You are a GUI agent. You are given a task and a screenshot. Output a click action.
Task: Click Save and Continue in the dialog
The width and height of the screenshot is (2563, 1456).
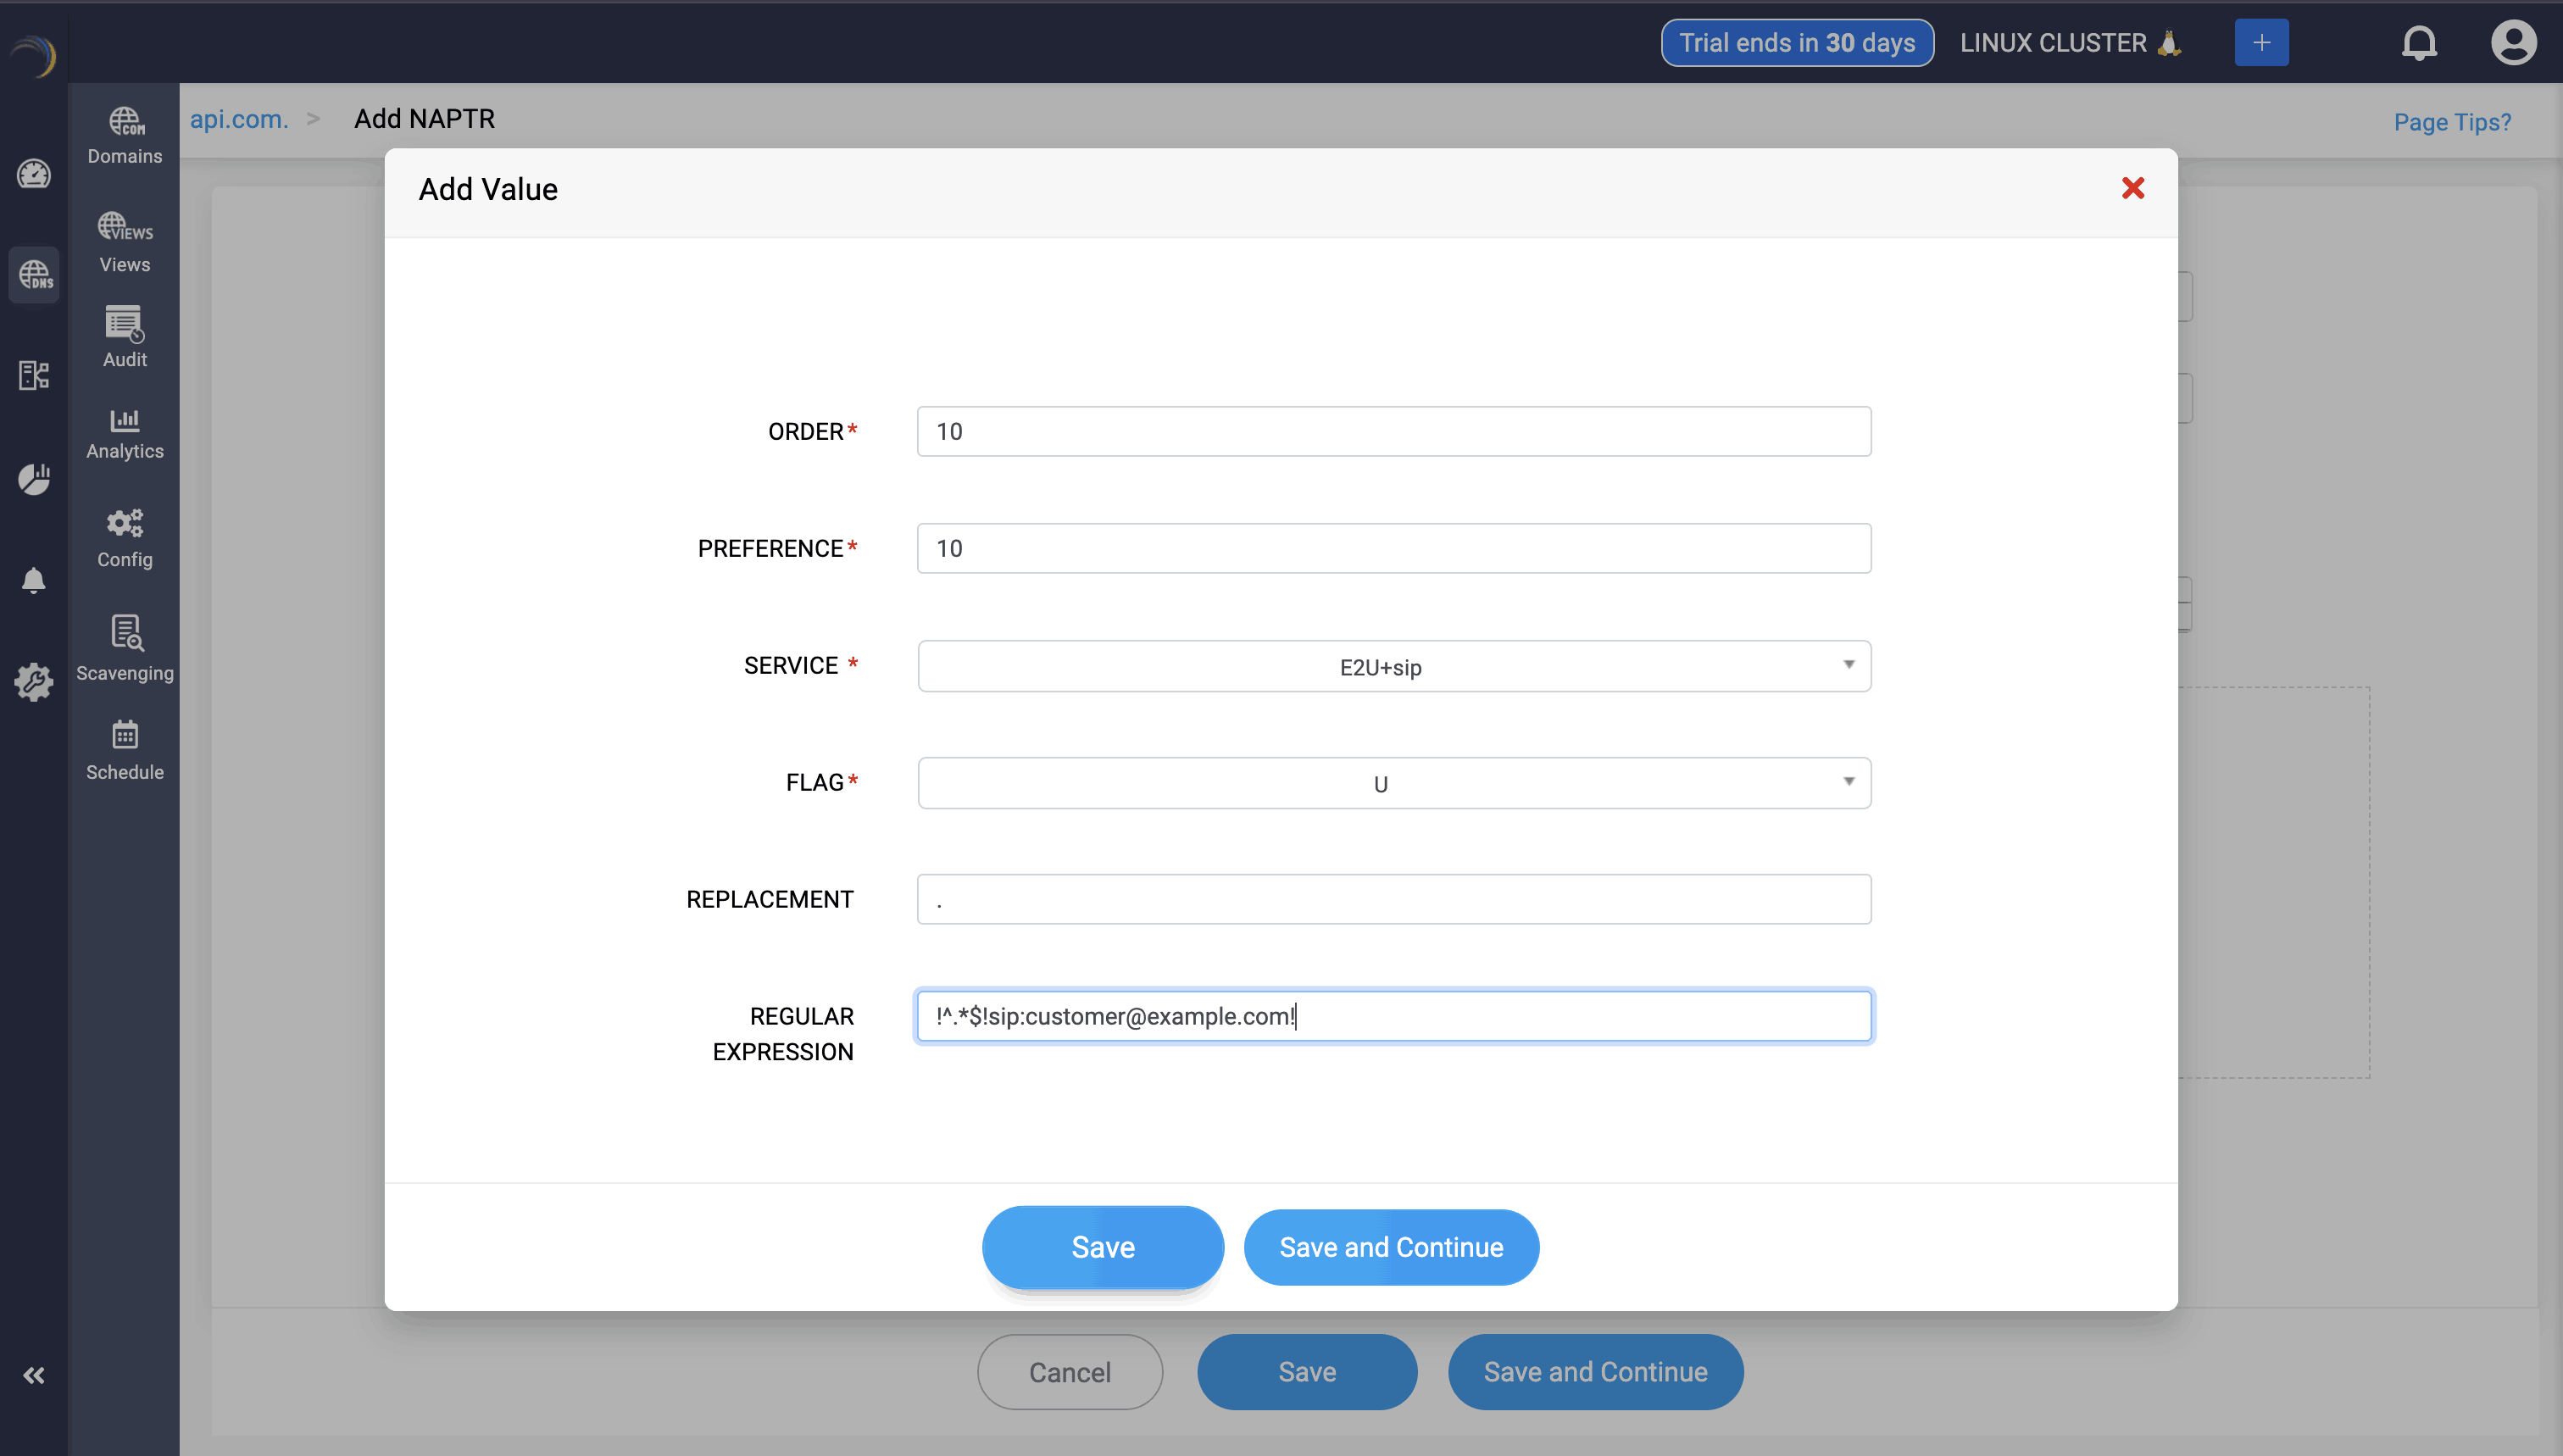pyautogui.click(x=1390, y=1247)
